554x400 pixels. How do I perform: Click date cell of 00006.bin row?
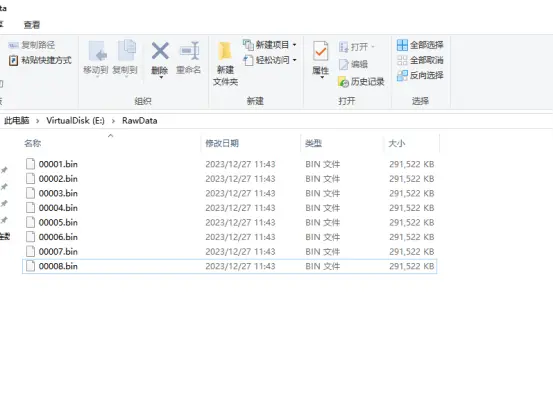click(x=240, y=237)
